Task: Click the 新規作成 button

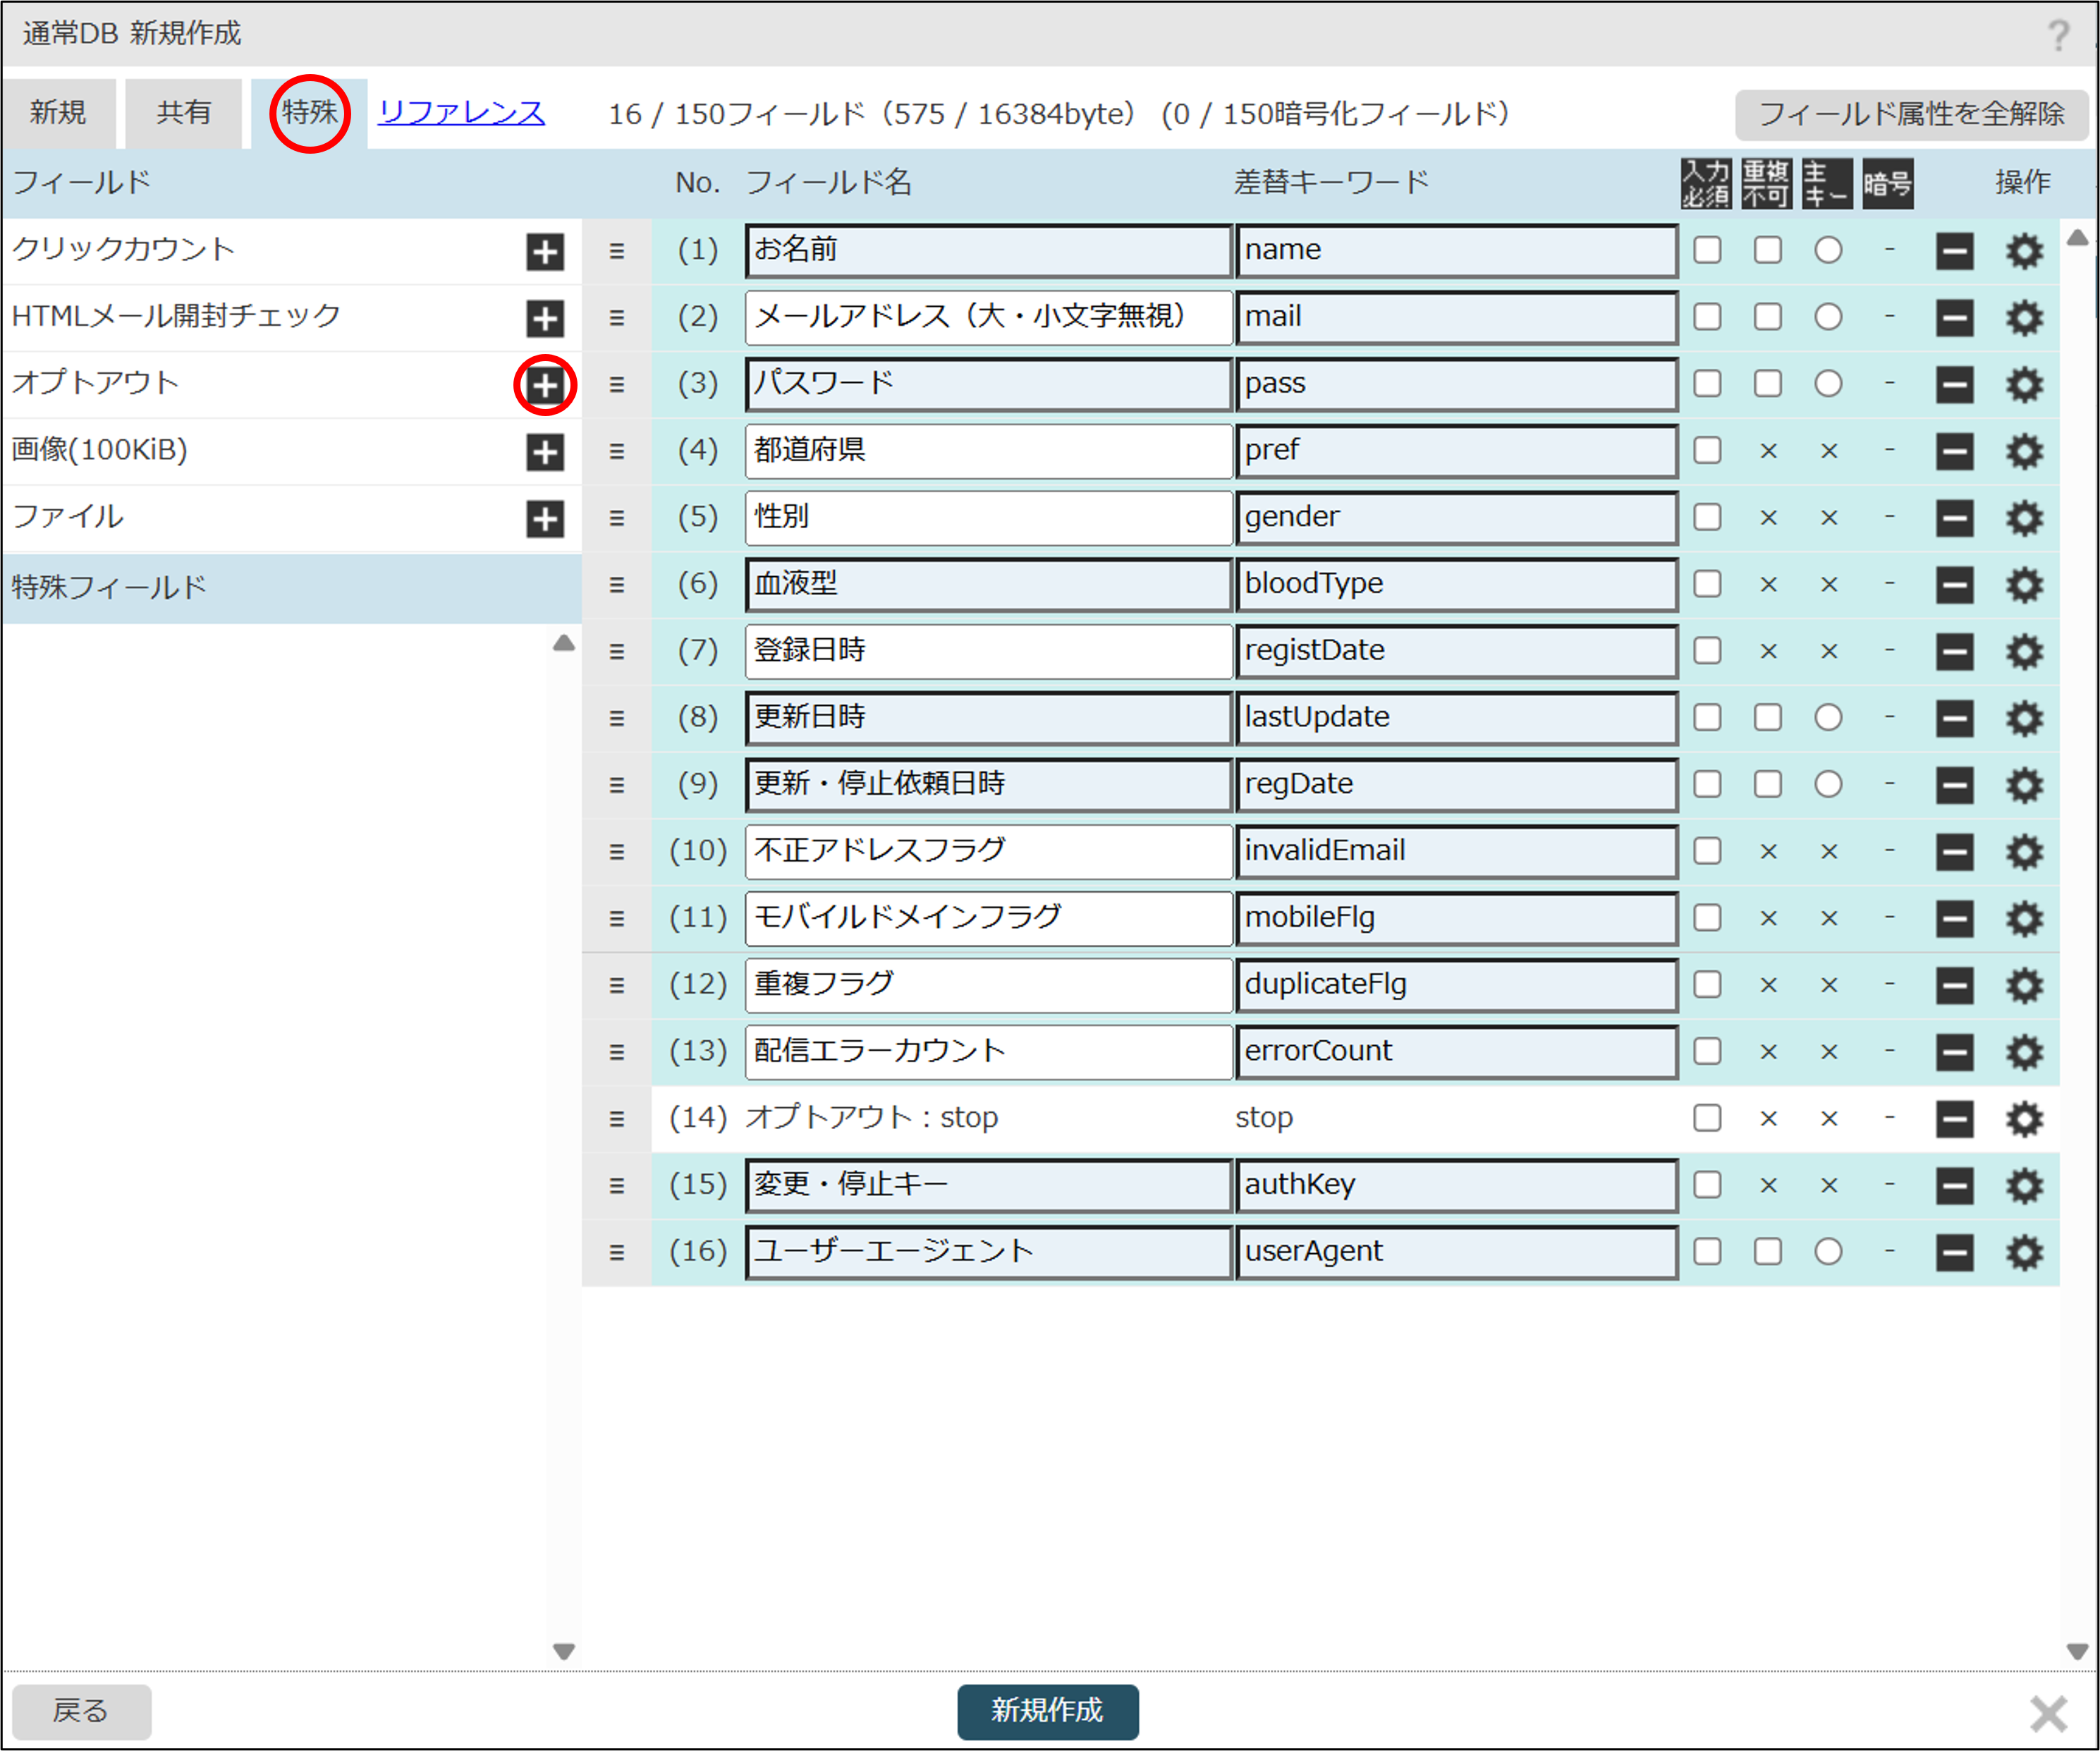Action: tap(1047, 1711)
